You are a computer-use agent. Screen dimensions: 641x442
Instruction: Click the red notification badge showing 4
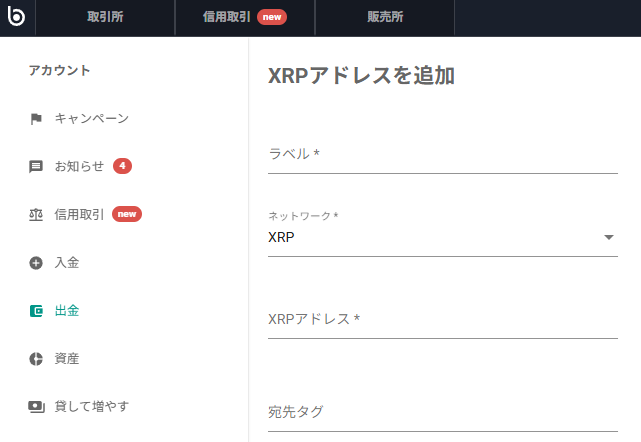pos(122,166)
